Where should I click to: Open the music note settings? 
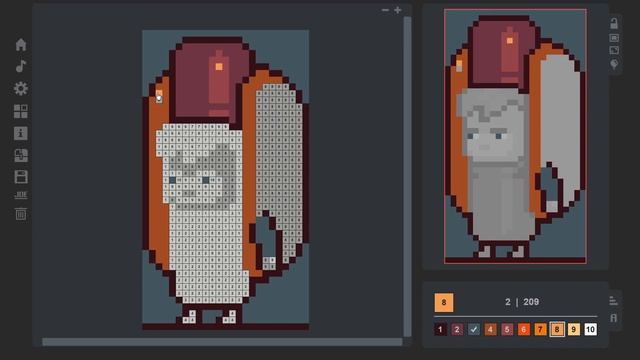tap(21, 66)
